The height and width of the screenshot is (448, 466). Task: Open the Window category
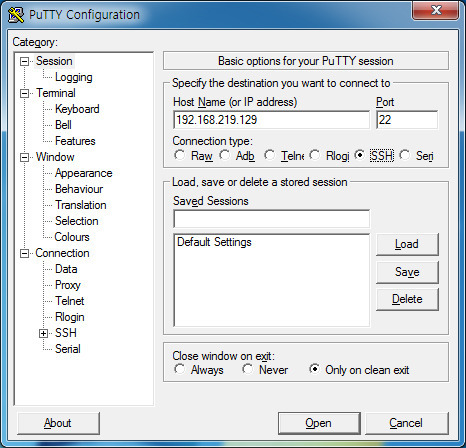coord(55,157)
